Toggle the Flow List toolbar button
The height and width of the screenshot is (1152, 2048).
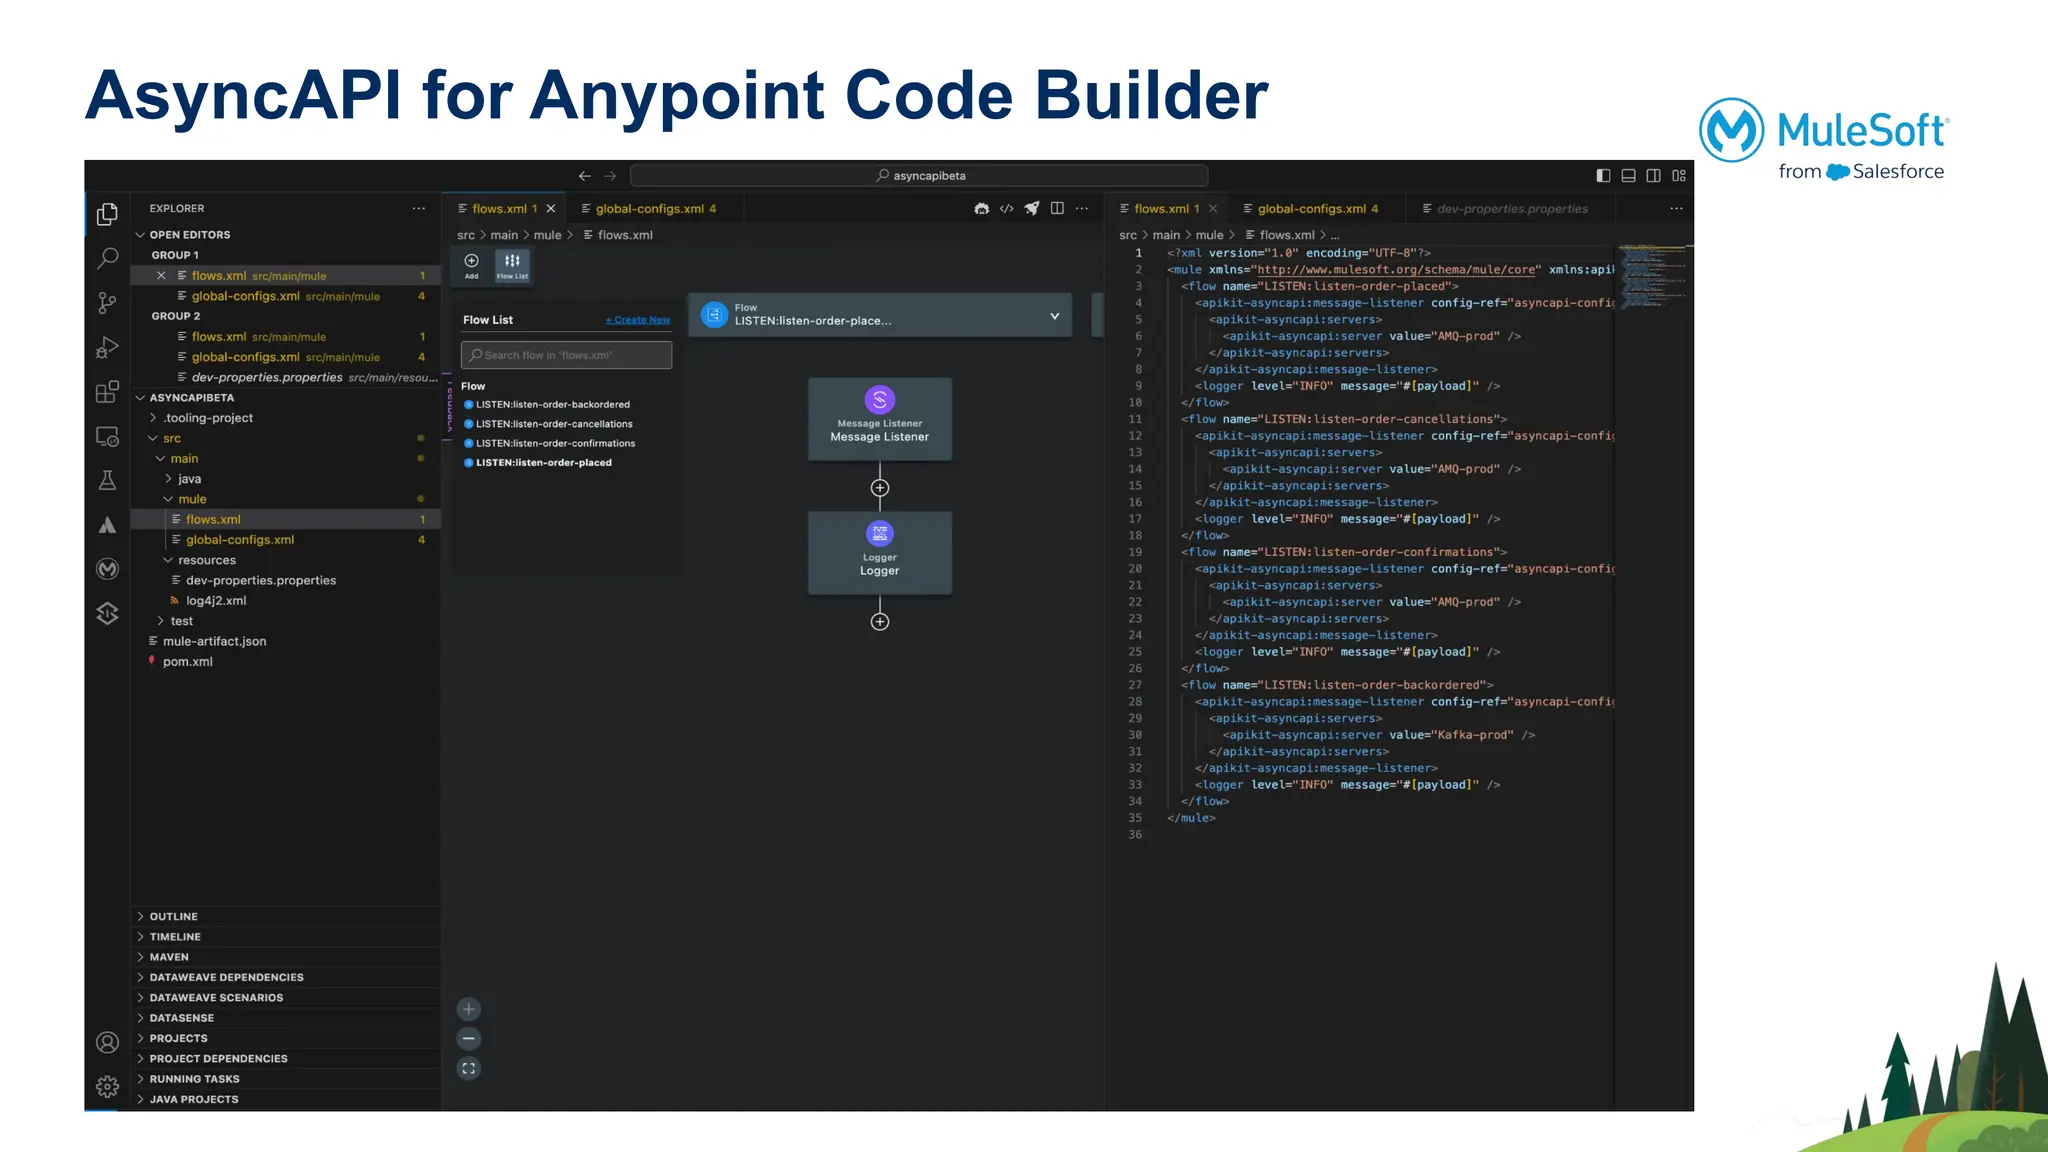coord(512,266)
